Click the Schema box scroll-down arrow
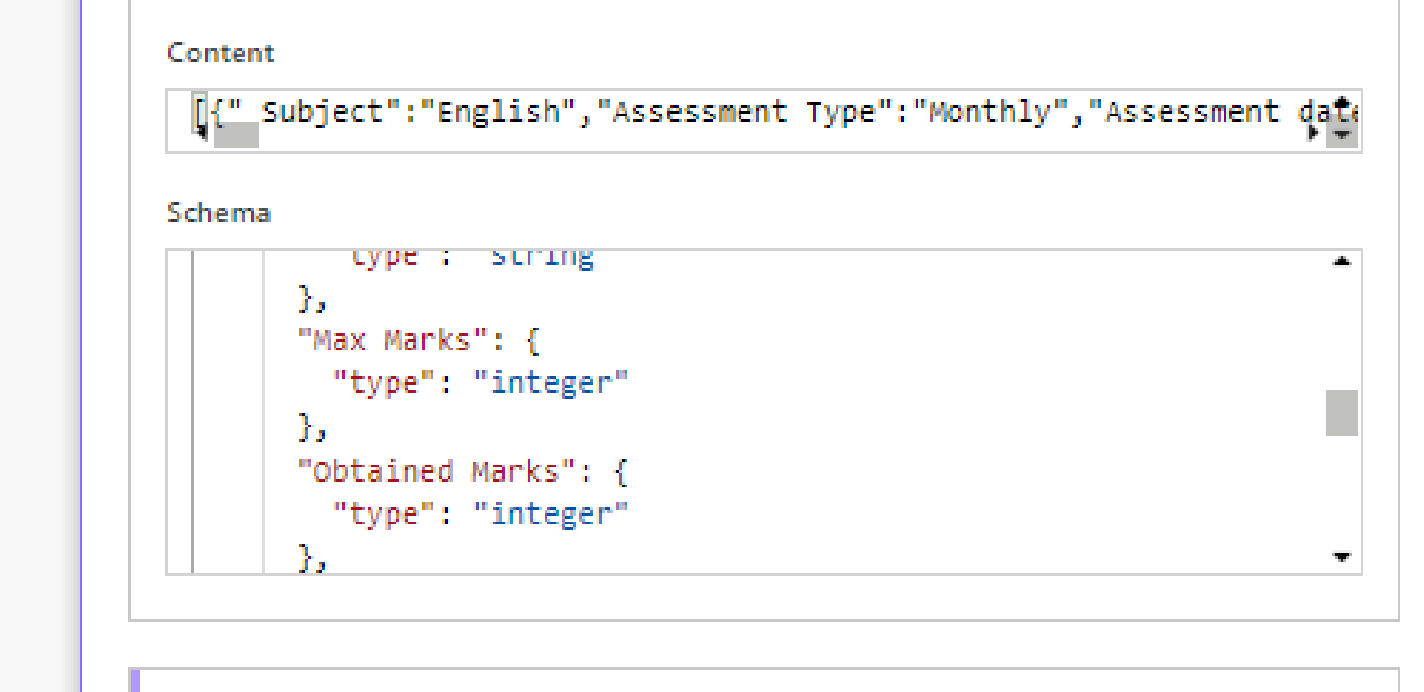Screen dimensions: 1424x692 pos(1342,557)
